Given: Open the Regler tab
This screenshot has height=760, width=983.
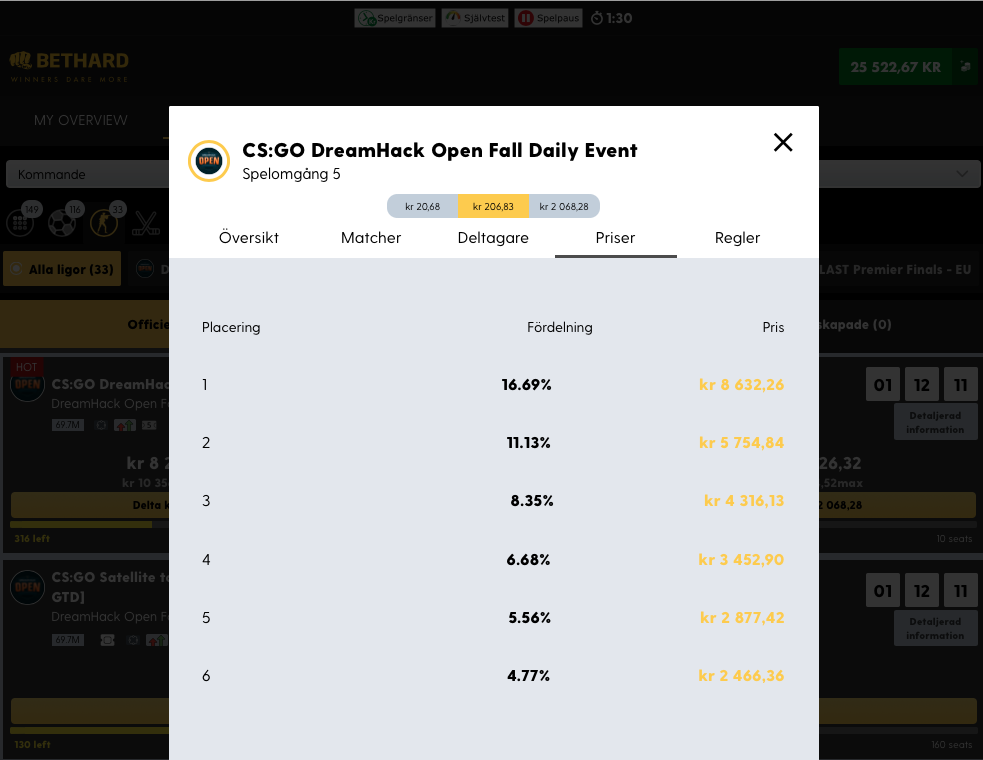Looking at the screenshot, I should (x=737, y=238).
